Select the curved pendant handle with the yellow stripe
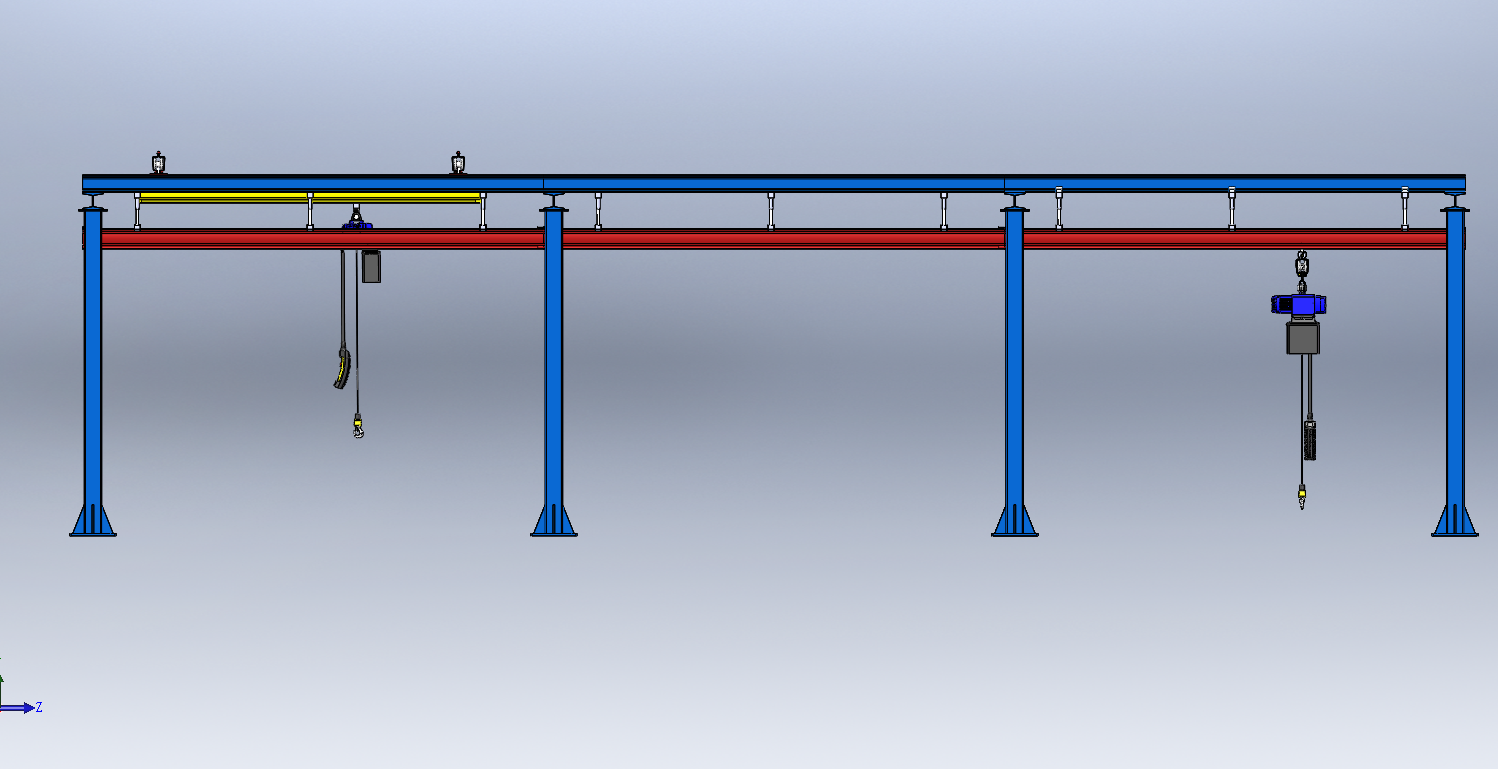 click(x=343, y=366)
